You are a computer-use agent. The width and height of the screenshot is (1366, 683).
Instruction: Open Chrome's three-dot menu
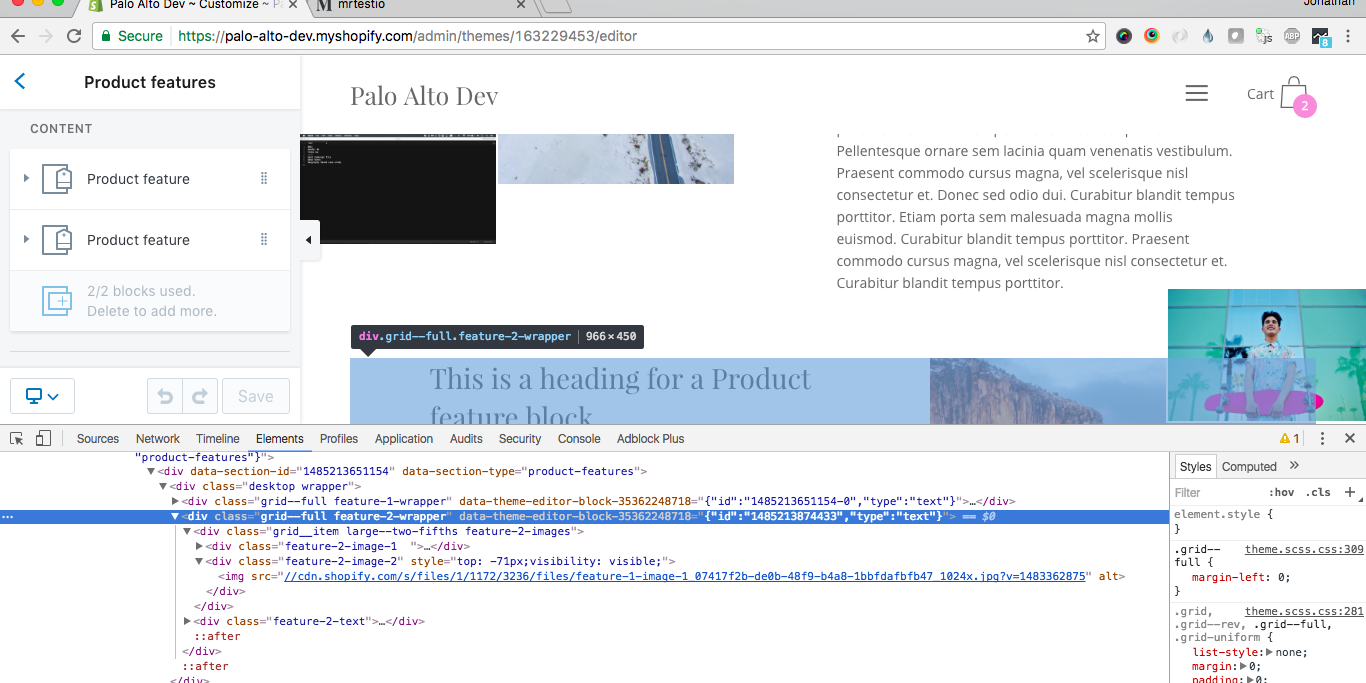coord(1348,36)
